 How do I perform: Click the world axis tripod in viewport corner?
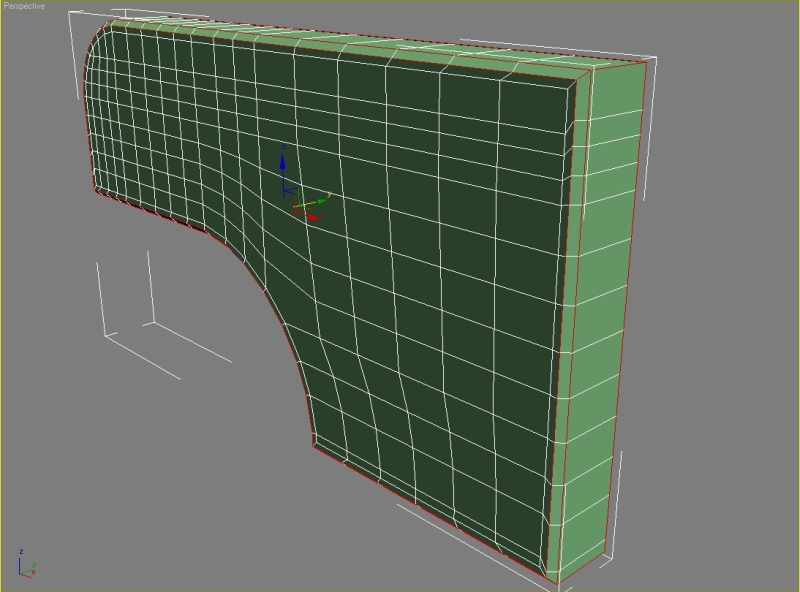tap(24, 566)
